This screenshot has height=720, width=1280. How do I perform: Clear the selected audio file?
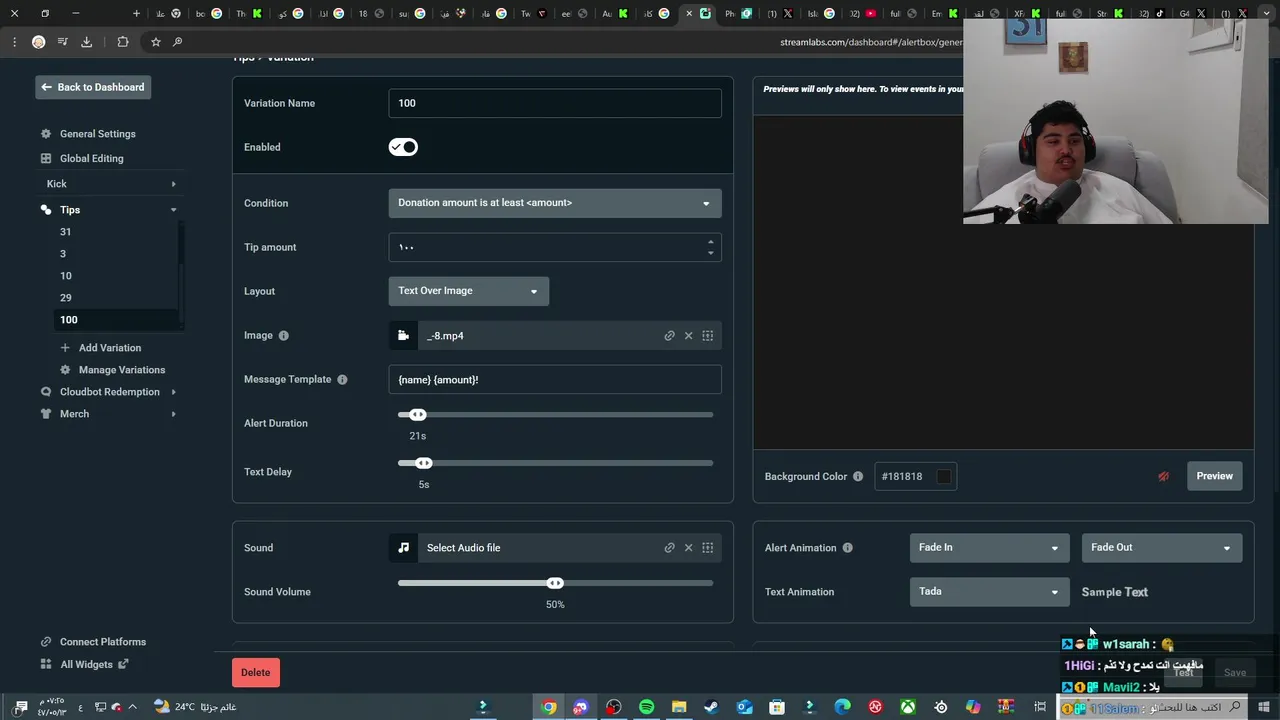pyautogui.click(x=688, y=548)
